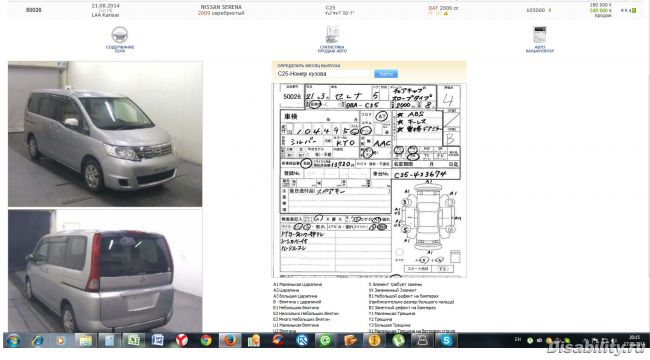Click the EN language indicator in the tray
Screen dimensions: 650x360
coord(518,339)
